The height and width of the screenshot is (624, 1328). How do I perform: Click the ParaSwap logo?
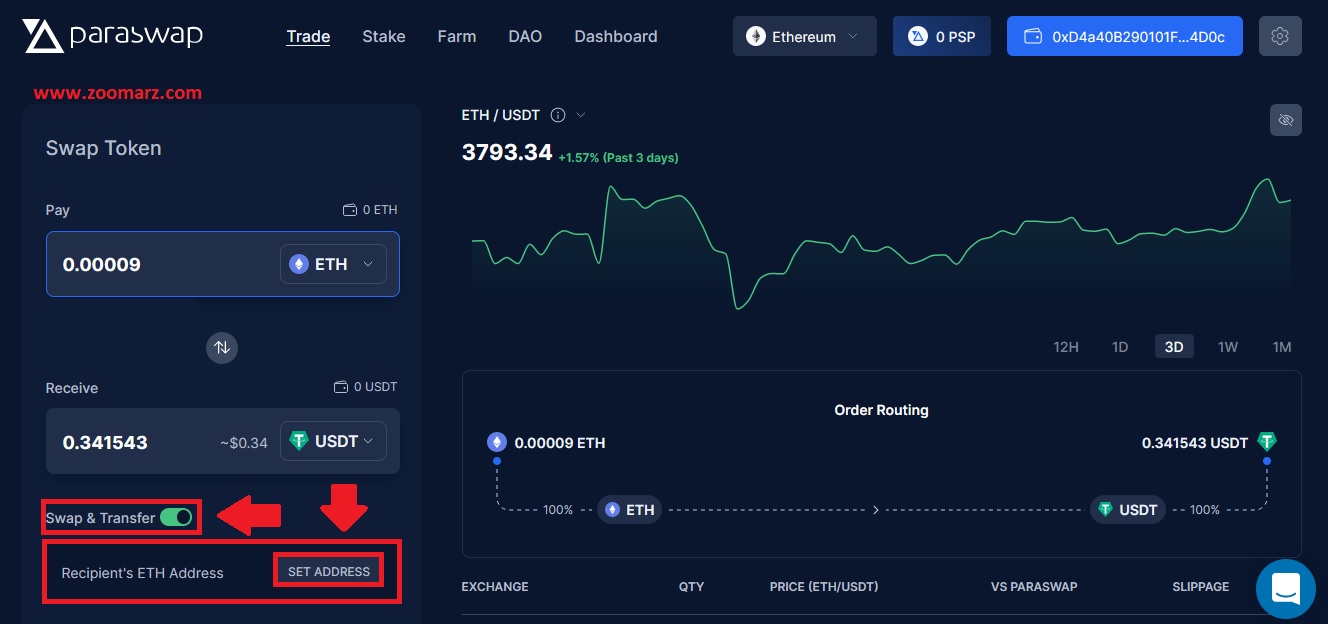click(112, 36)
